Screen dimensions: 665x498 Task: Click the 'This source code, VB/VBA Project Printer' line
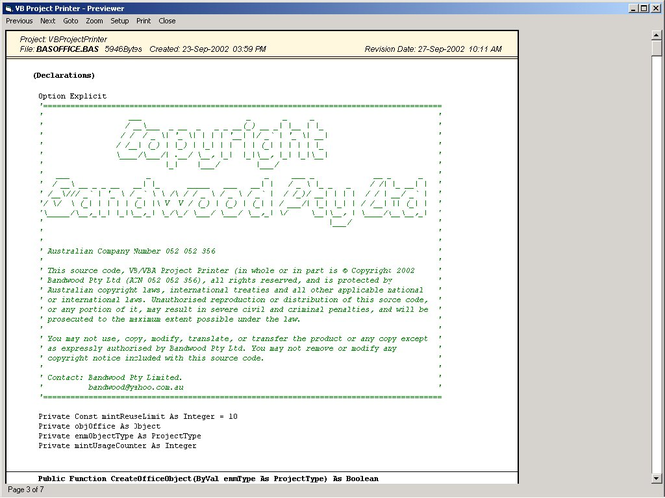(231, 271)
